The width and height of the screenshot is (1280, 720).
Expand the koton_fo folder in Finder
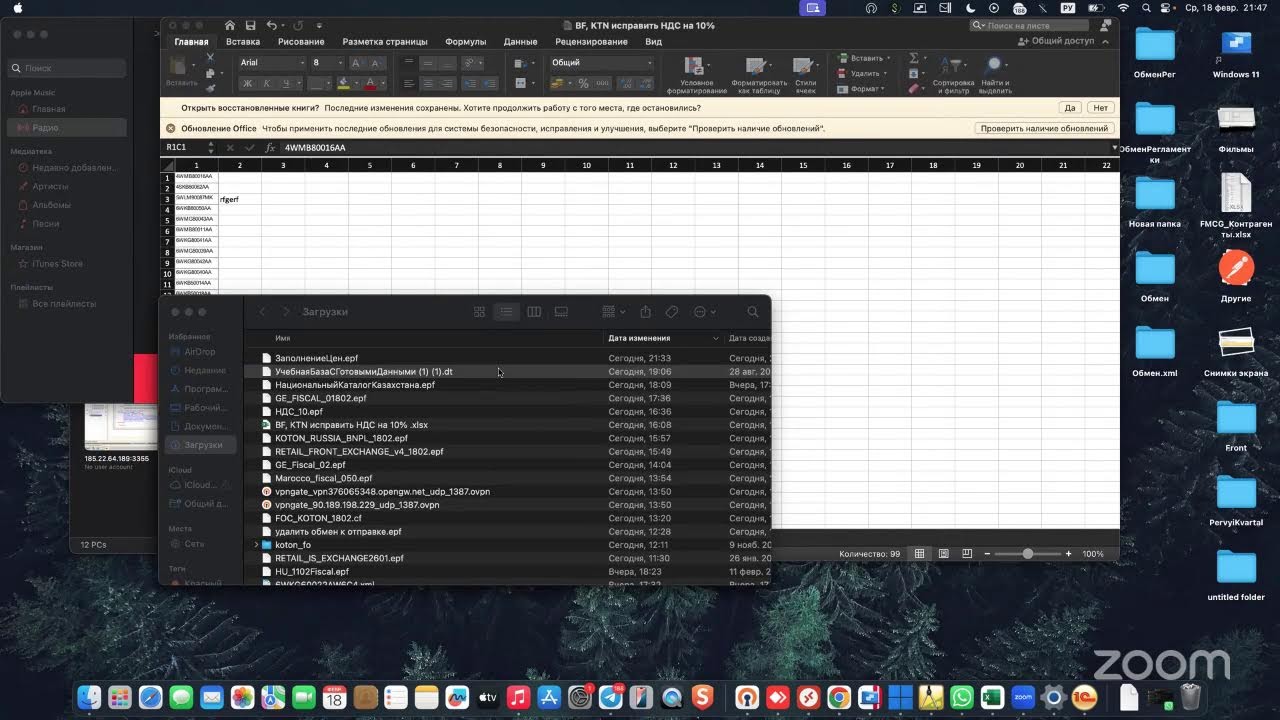tap(256, 545)
